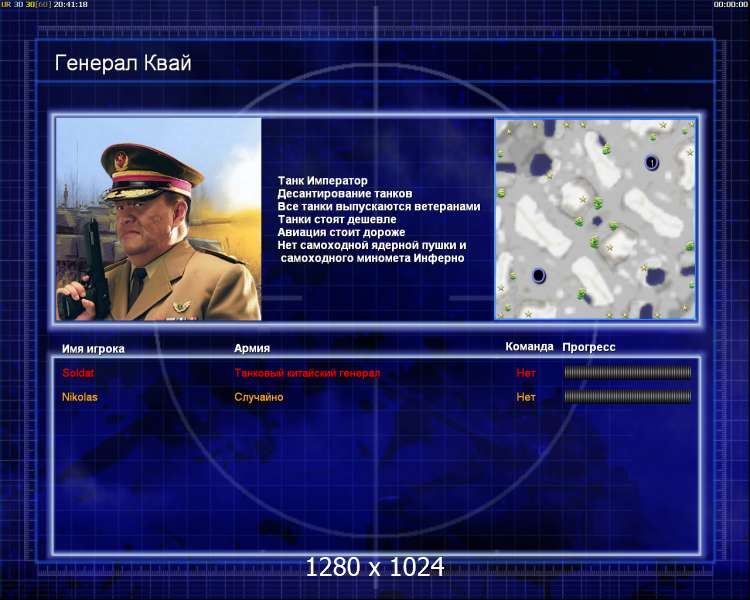Click the 'Команда' column header
Image resolution: width=750 pixels, height=600 pixels.
pos(529,346)
